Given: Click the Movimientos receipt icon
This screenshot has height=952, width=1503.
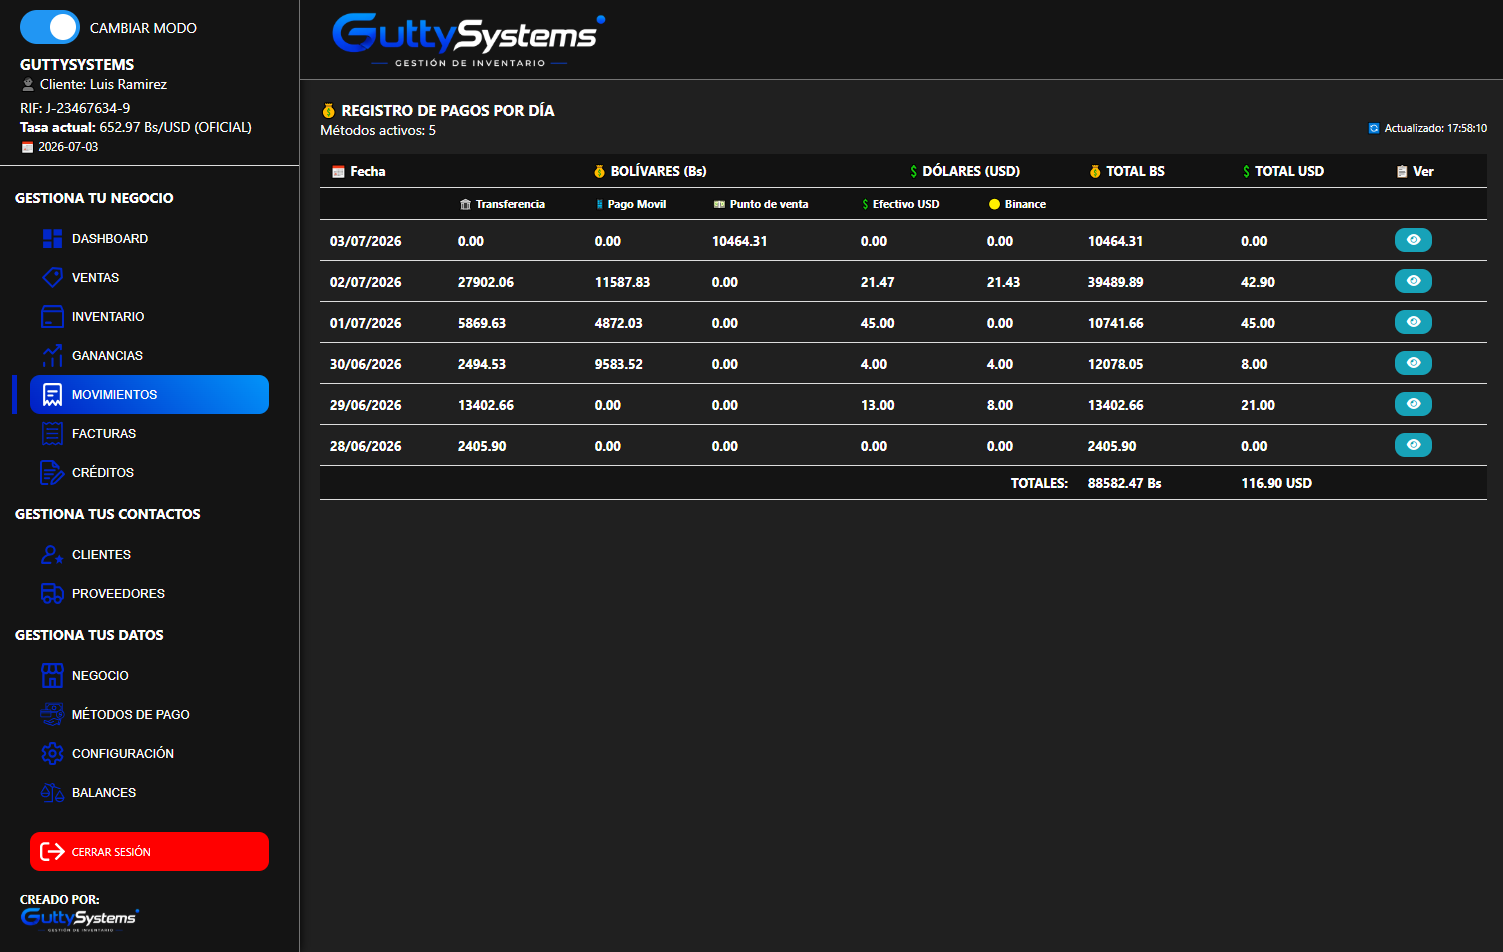Looking at the screenshot, I should (52, 394).
